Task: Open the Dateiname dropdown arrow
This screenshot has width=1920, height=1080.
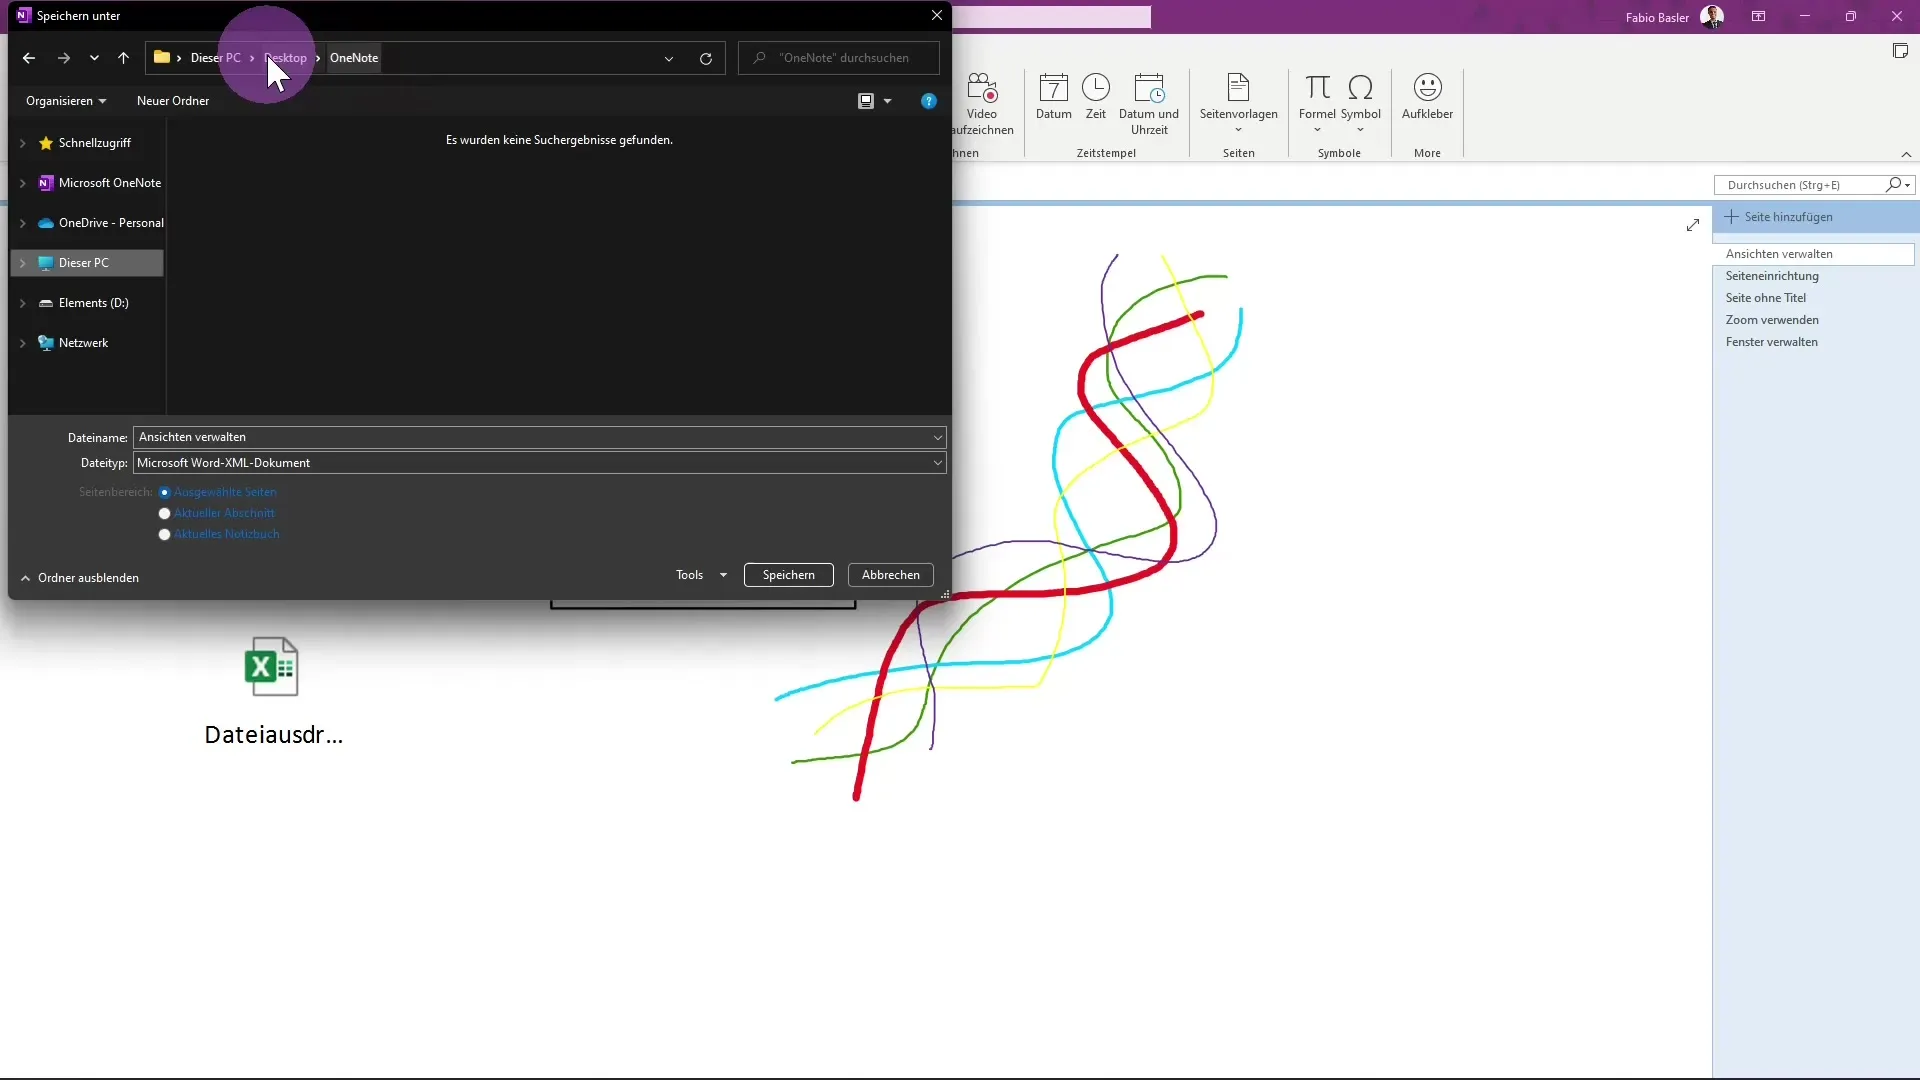Action: point(937,437)
